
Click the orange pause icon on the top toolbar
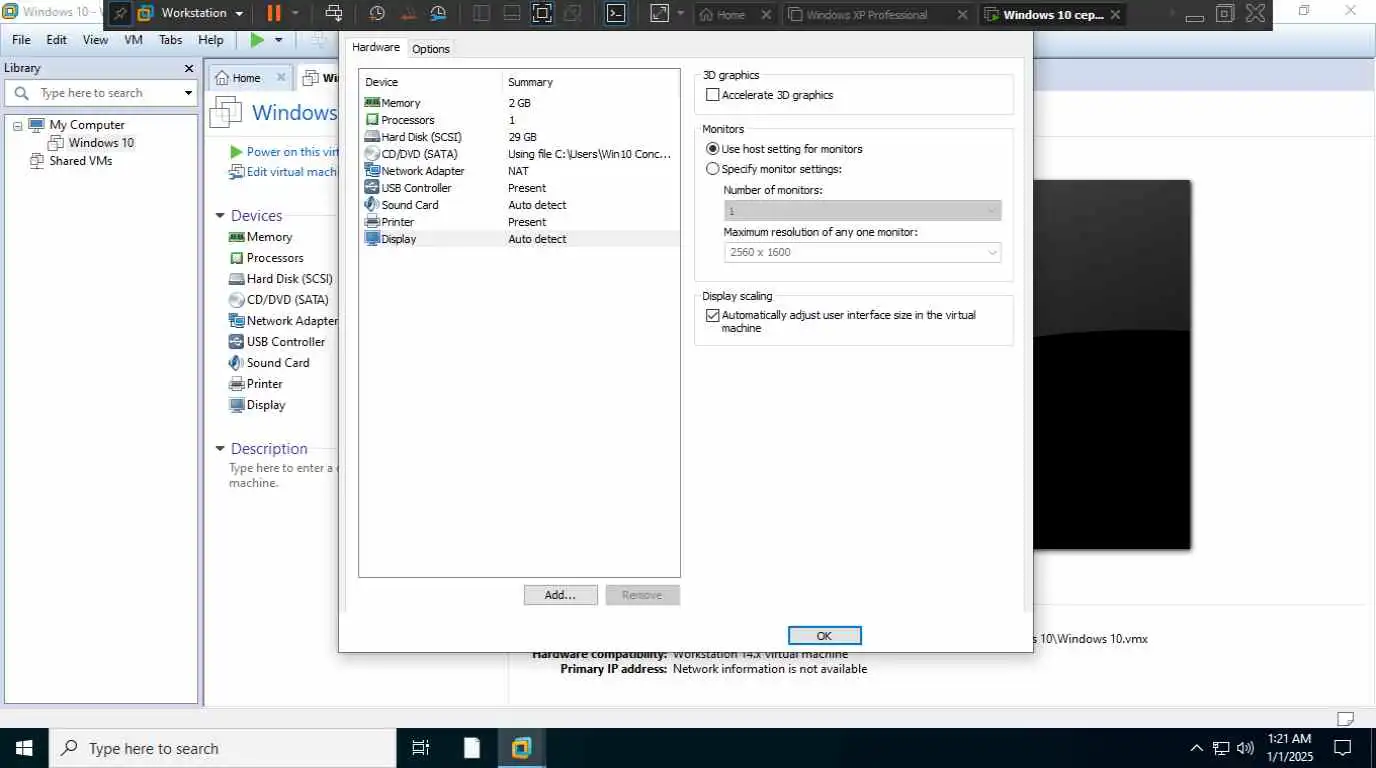pos(273,14)
